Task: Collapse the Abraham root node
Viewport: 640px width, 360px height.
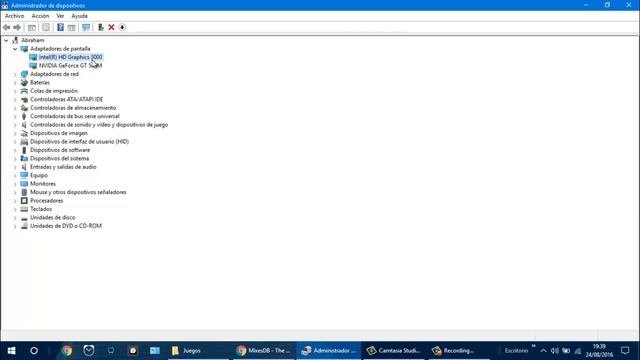Action: click(x=6, y=40)
